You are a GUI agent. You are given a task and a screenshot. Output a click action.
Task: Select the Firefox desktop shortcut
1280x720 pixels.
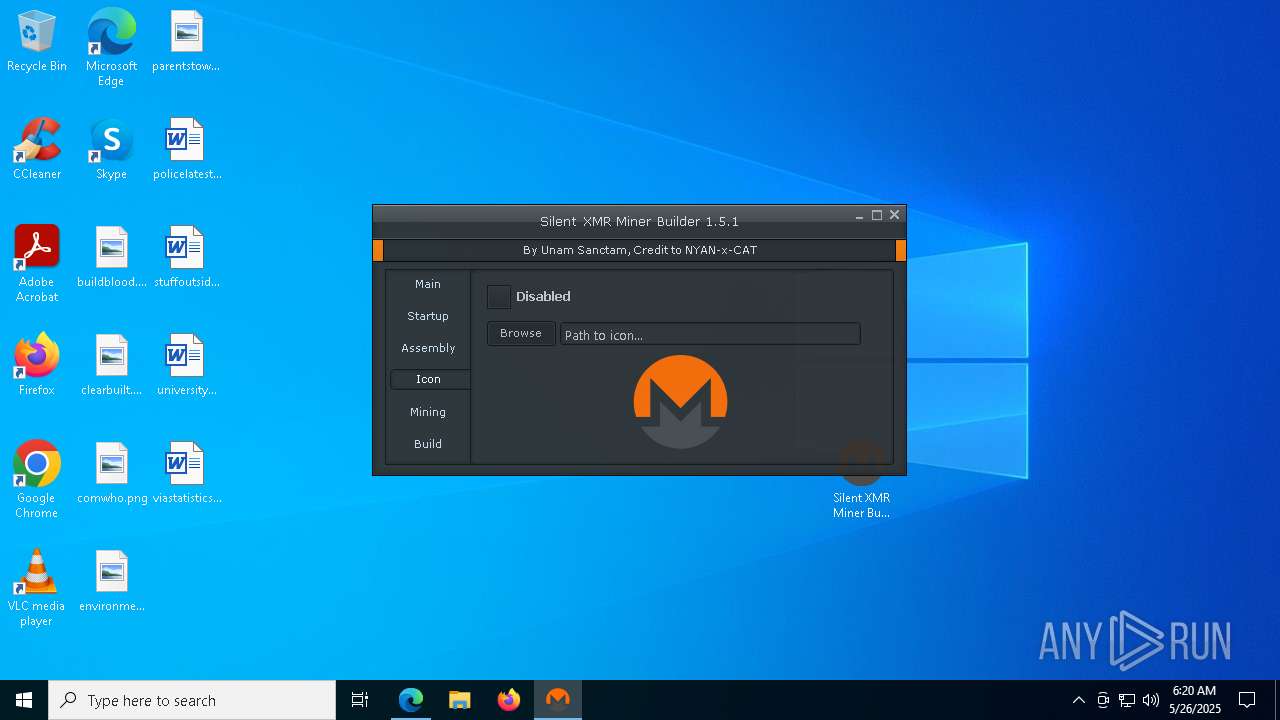coord(37,366)
